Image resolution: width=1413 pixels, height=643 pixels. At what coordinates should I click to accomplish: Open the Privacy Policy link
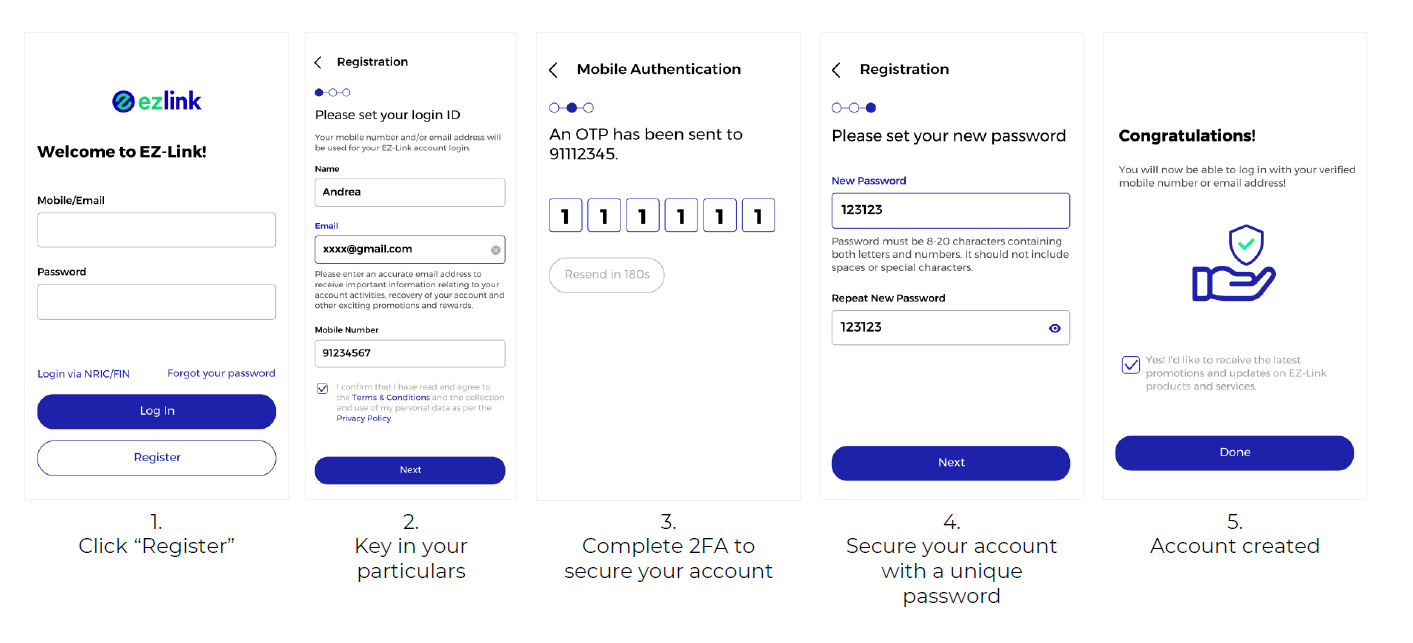[364, 419]
